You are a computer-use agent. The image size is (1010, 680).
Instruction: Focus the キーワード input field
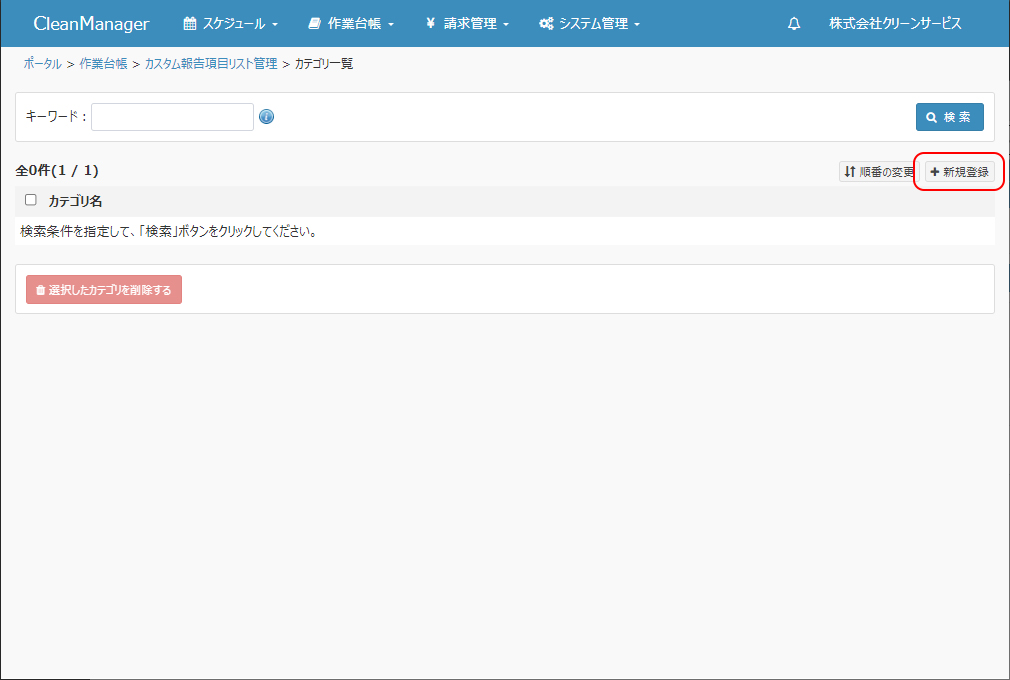tap(172, 117)
